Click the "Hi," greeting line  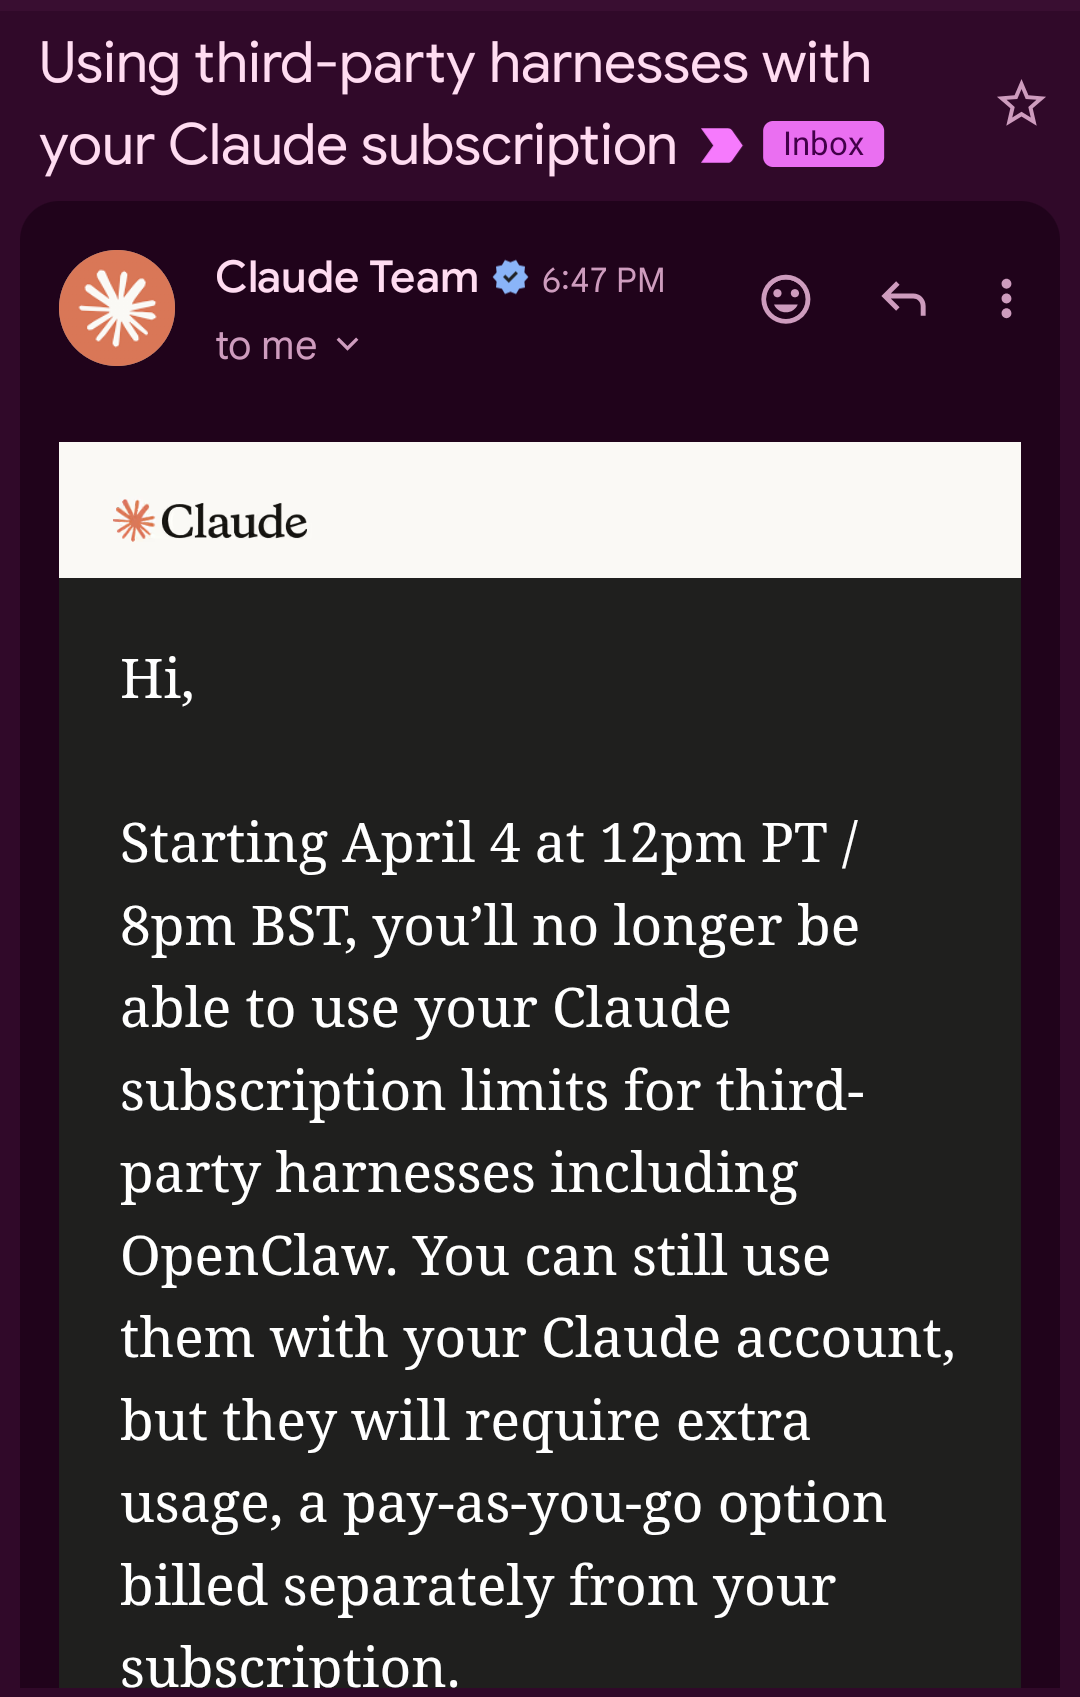(157, 680)
